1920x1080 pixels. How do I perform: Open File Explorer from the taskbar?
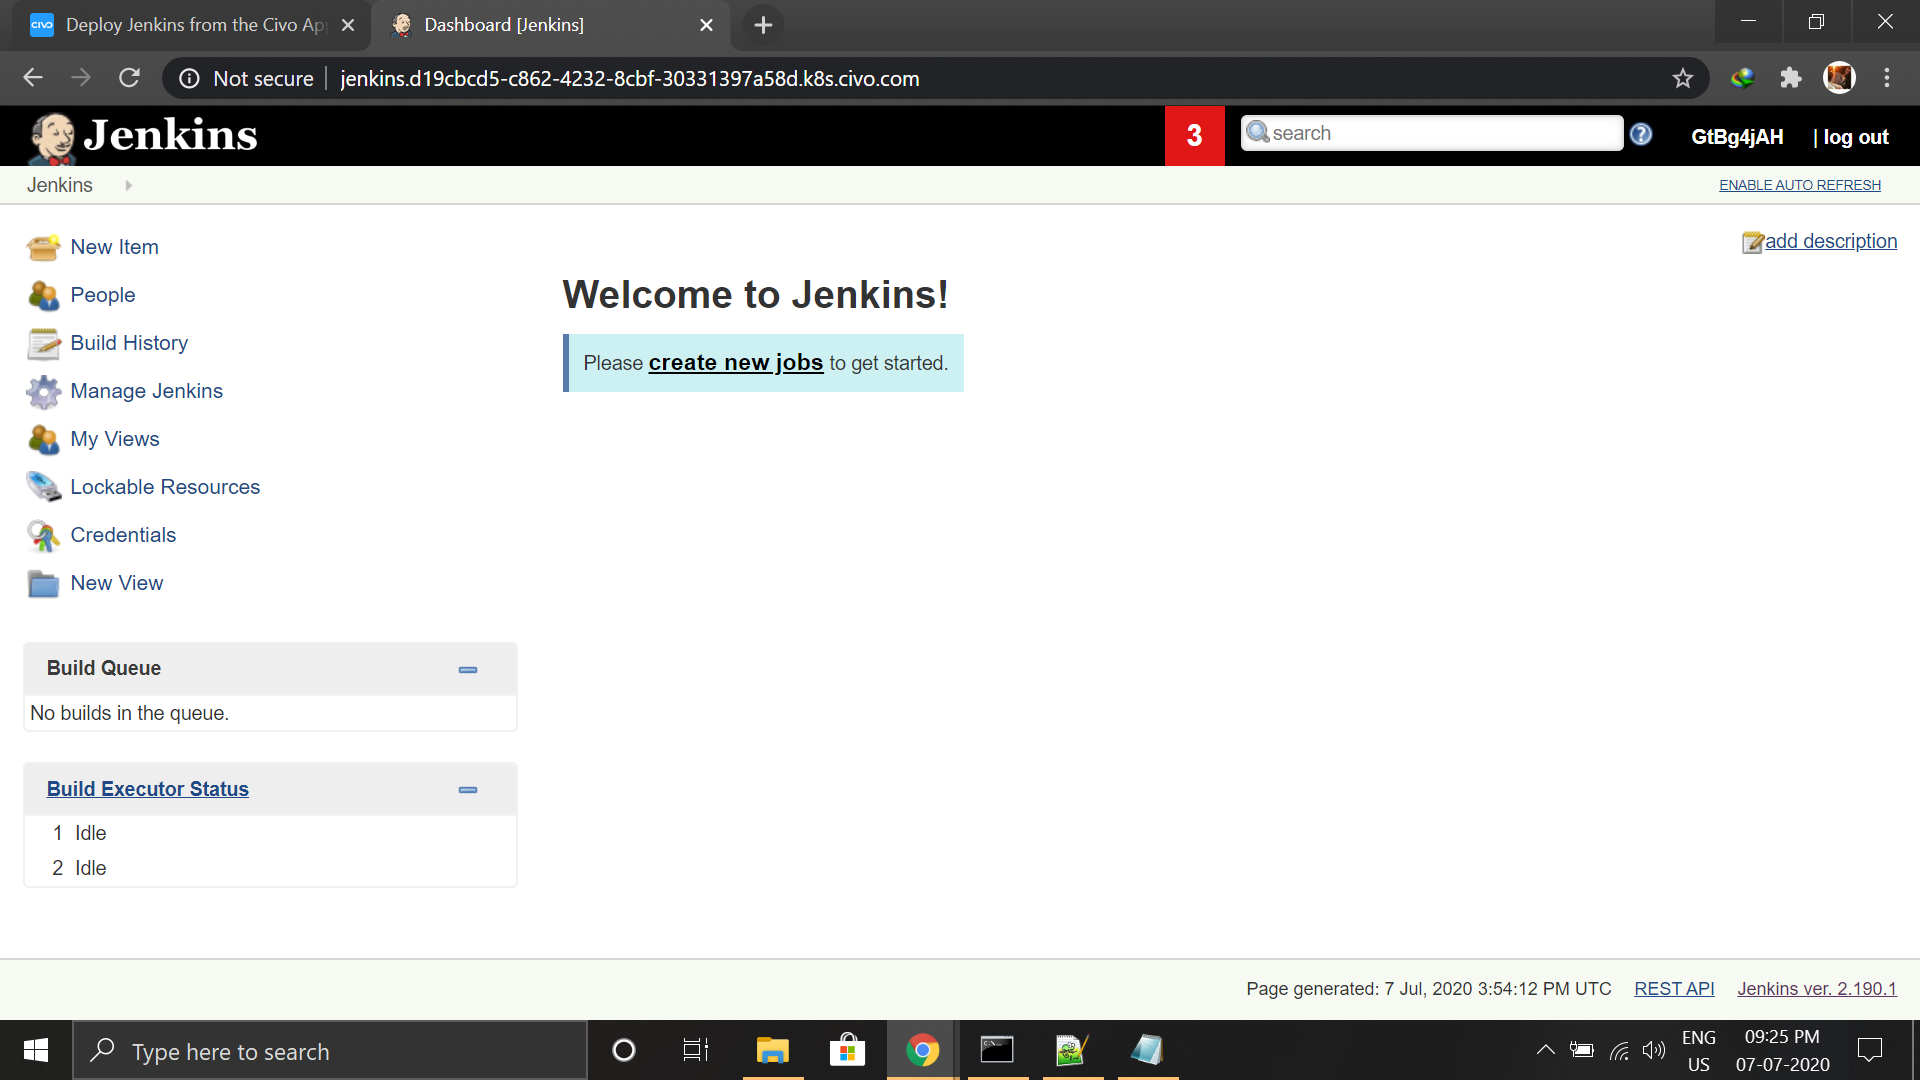pos(772,1050)
